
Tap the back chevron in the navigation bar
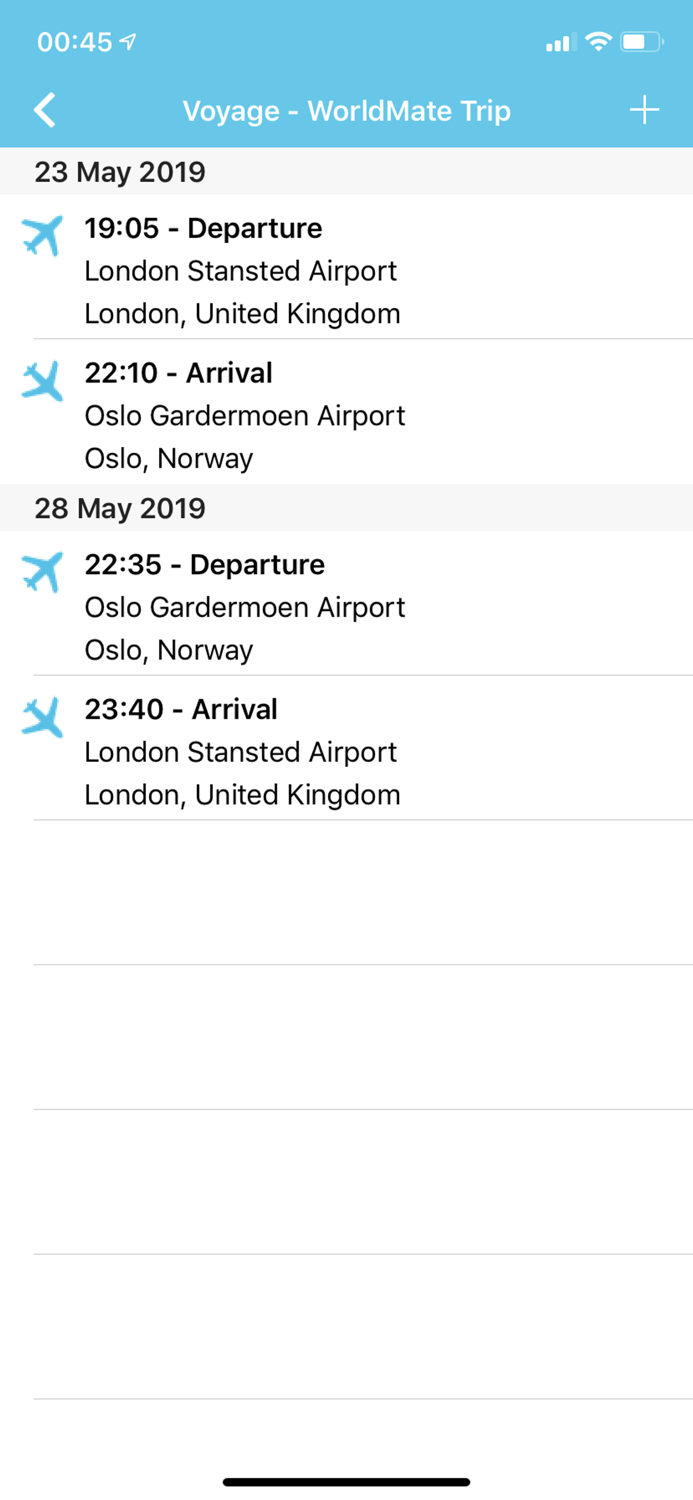click(x=44, y=110)
